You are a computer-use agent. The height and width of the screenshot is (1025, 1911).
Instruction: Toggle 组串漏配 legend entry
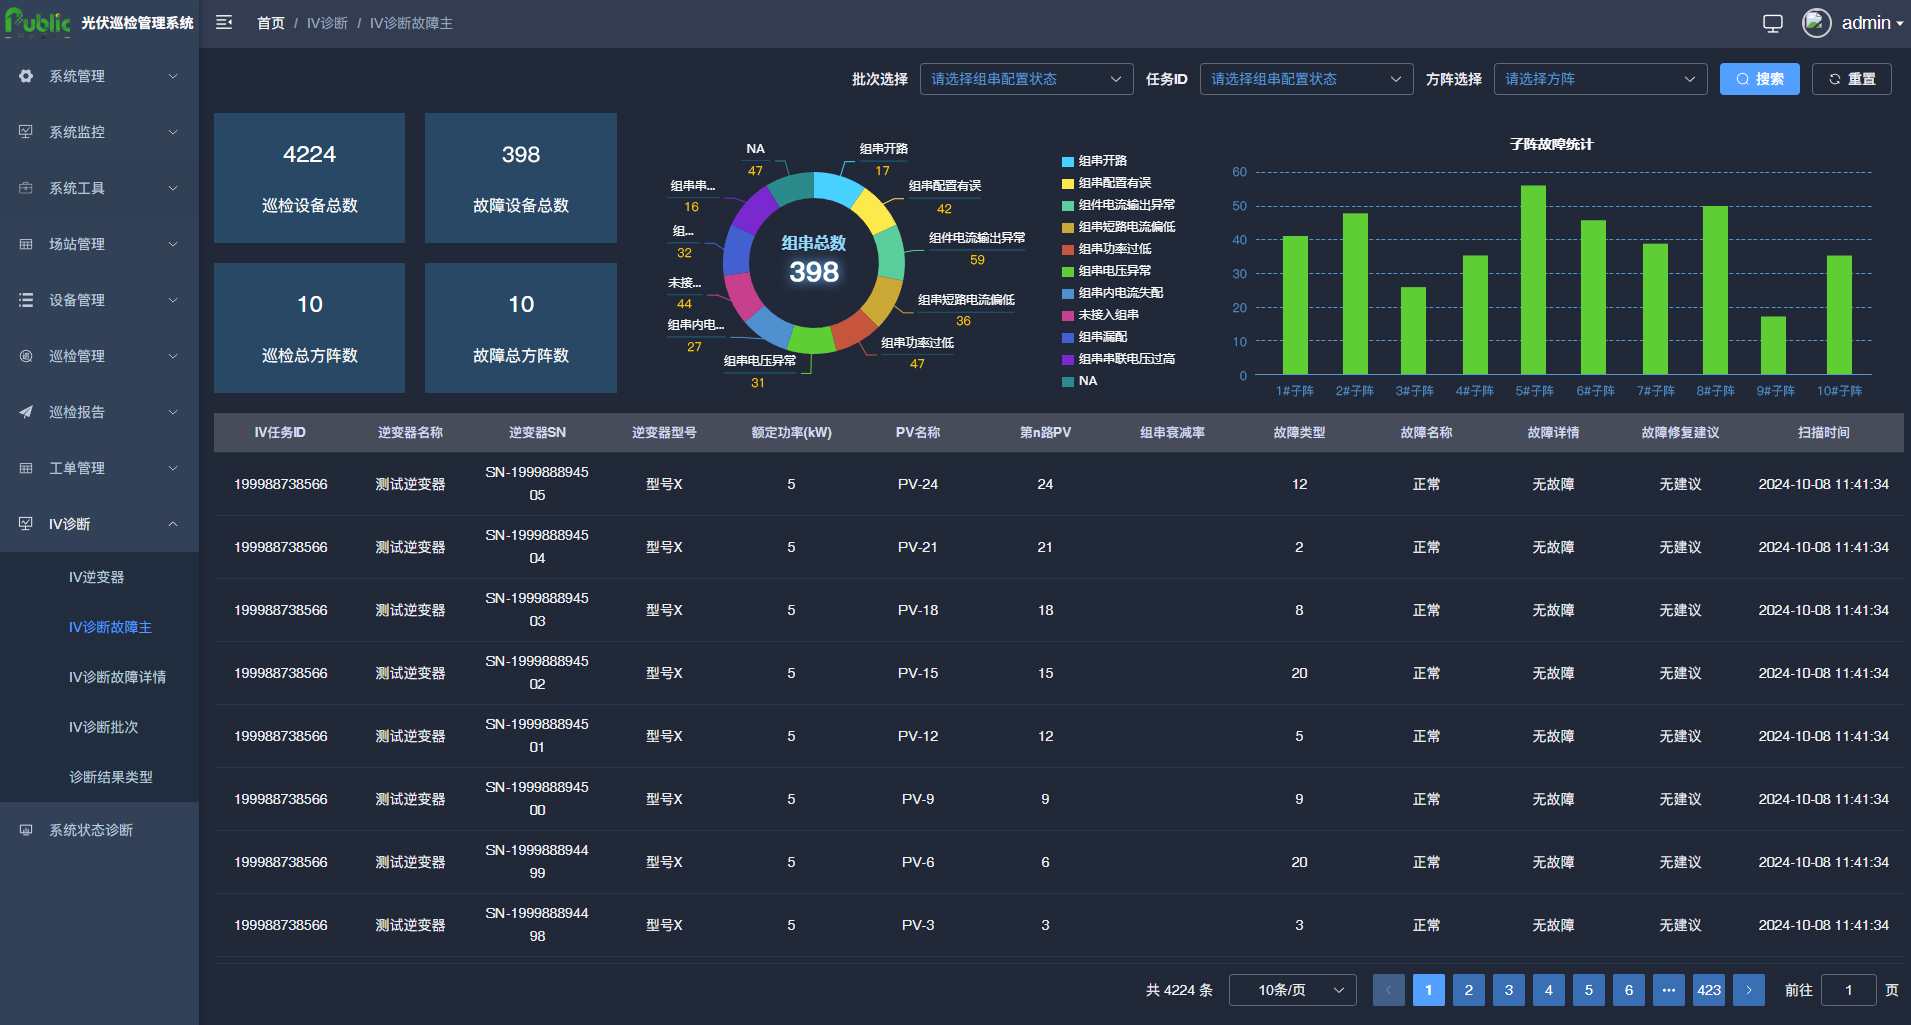tap(1101, 337)
